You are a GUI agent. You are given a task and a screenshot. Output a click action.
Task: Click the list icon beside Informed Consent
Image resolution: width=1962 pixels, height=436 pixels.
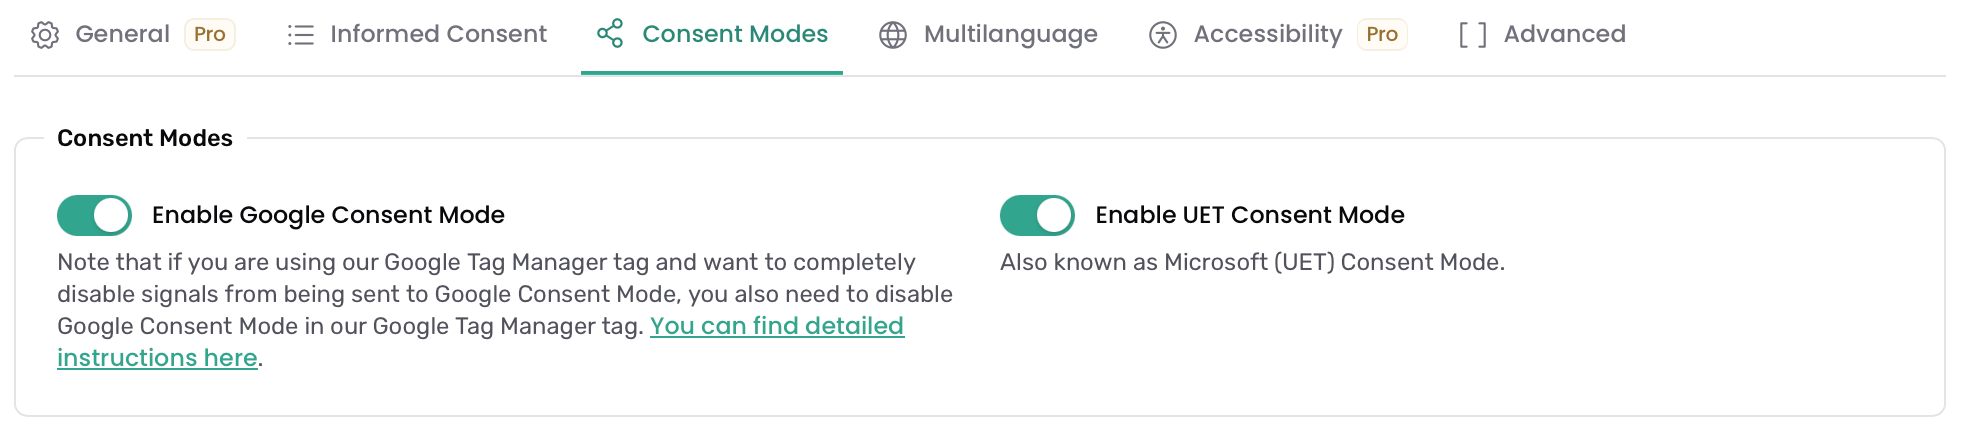tap(300, 35)
